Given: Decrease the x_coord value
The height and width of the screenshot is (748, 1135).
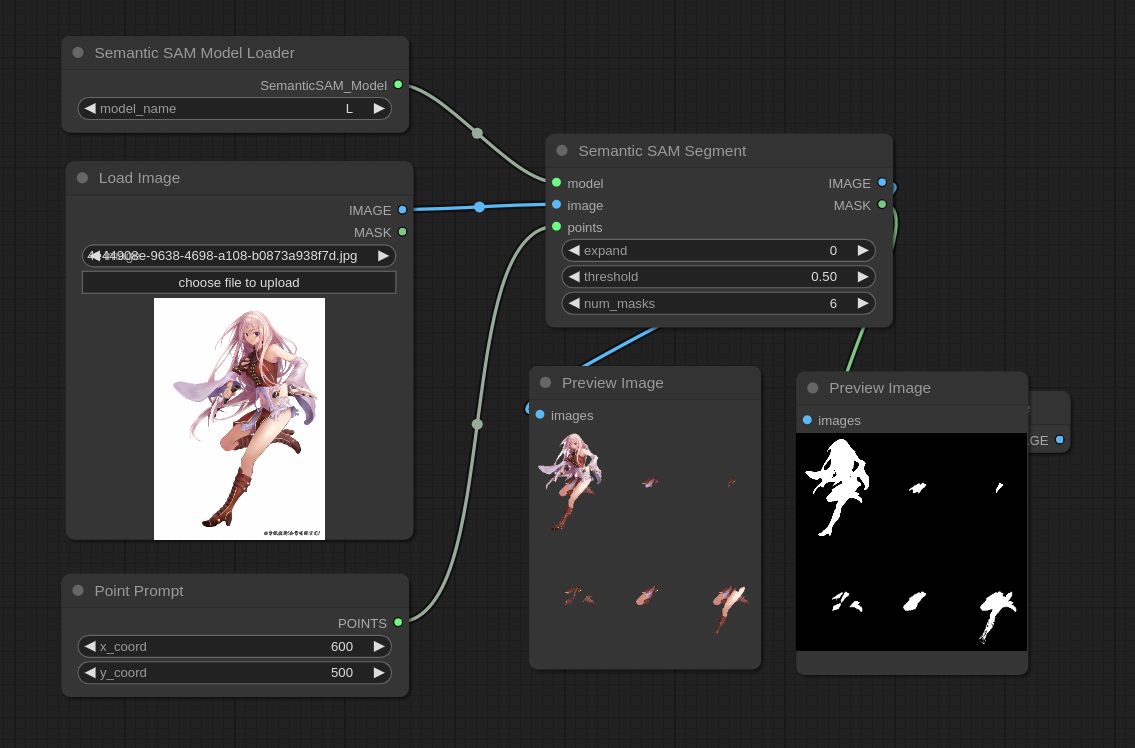Looking at the screenshot, I should click(90, 647).
